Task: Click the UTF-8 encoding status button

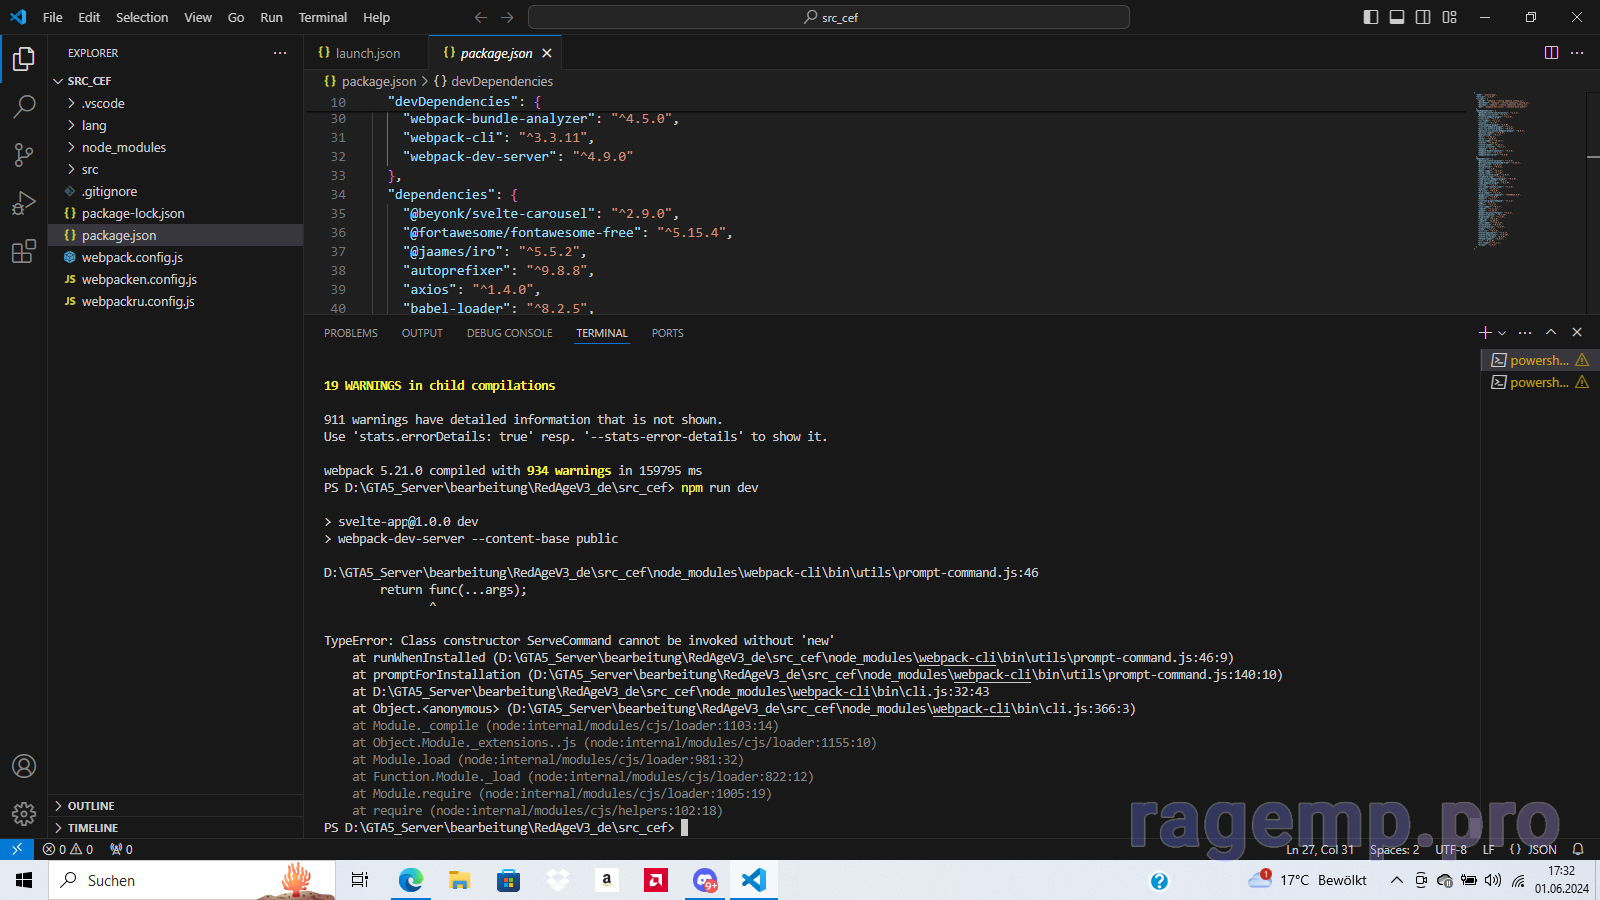Action: [1450, 850]
